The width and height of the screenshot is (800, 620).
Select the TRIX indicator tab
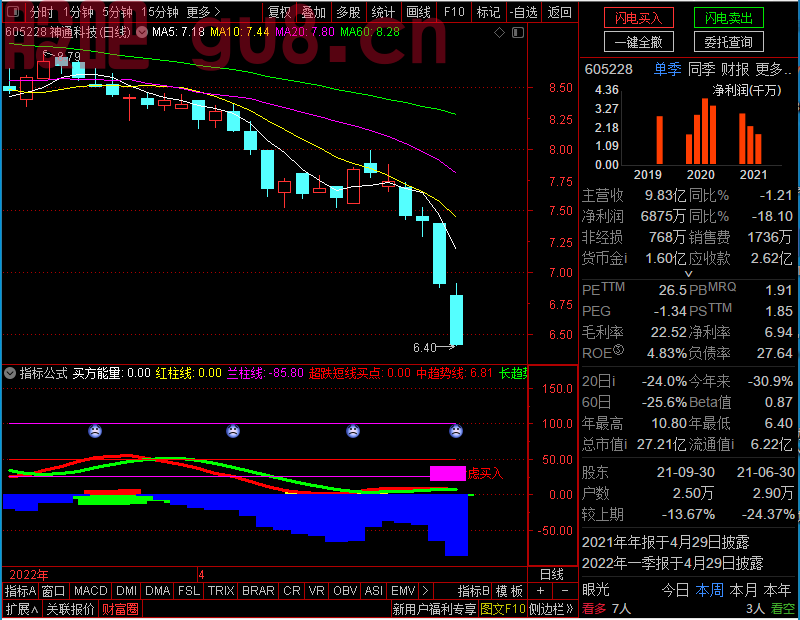[x=221, y=591]
